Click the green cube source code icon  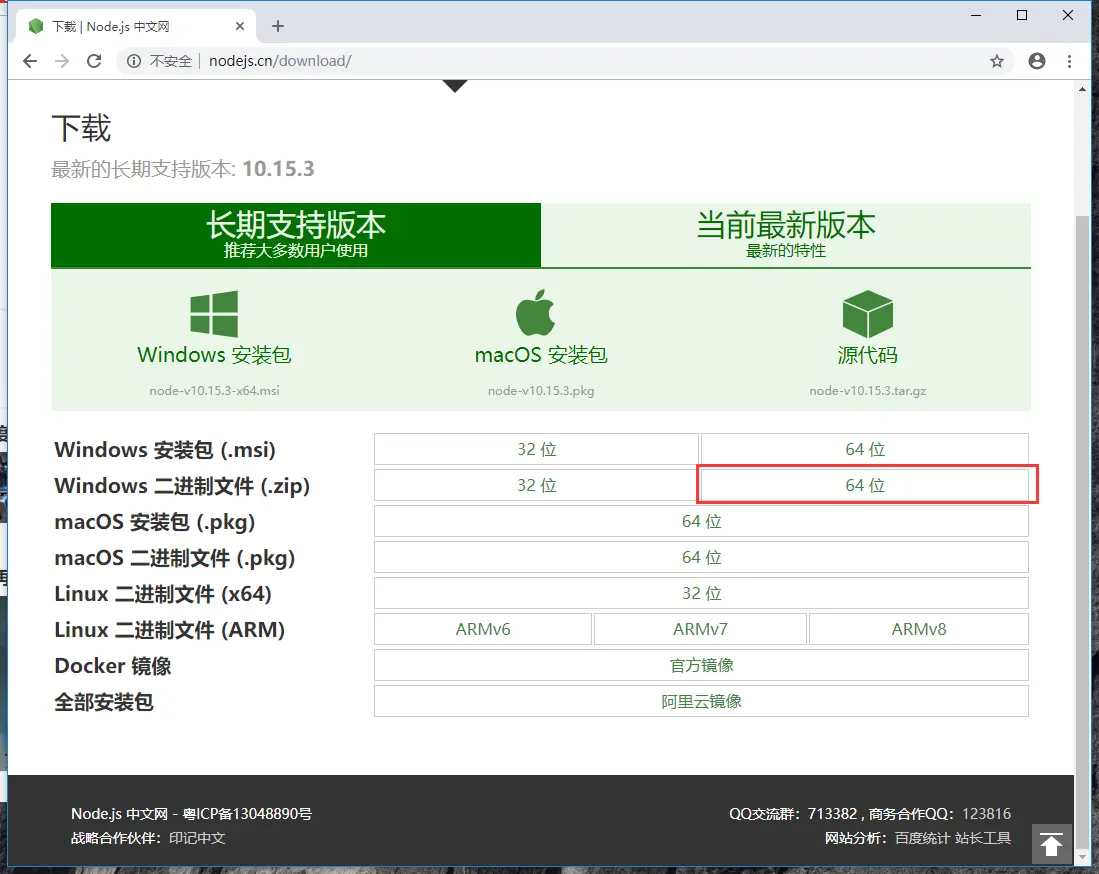pos(868,314)
